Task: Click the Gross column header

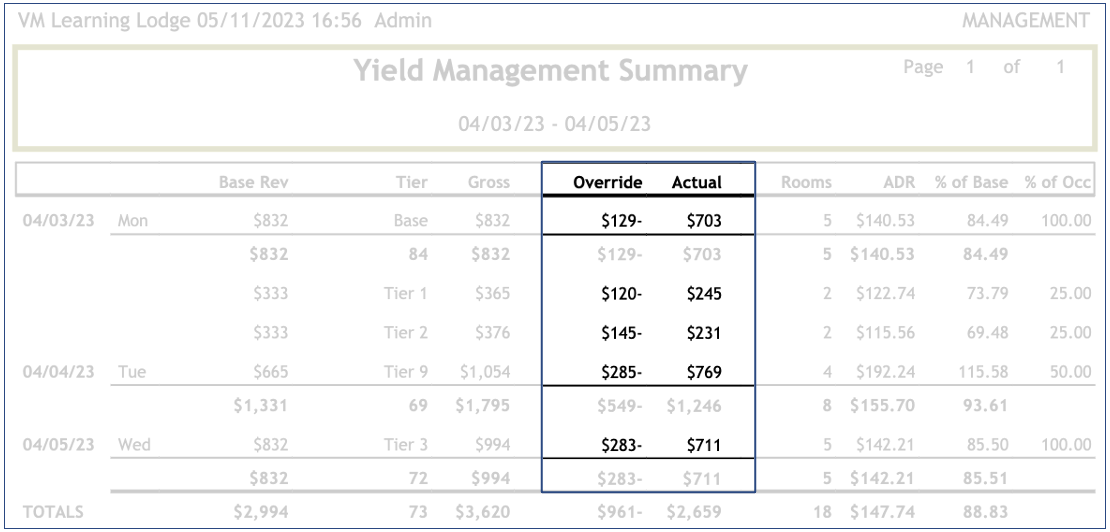Action: tap(489, 183)
